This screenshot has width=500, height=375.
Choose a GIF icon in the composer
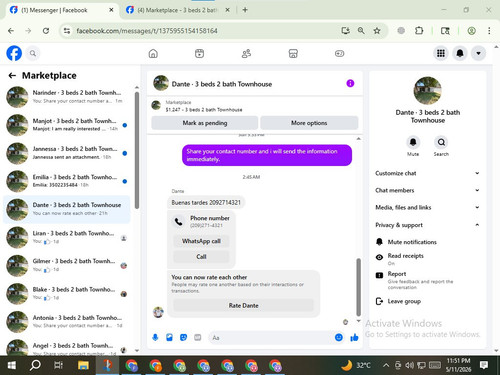point(198,338)
